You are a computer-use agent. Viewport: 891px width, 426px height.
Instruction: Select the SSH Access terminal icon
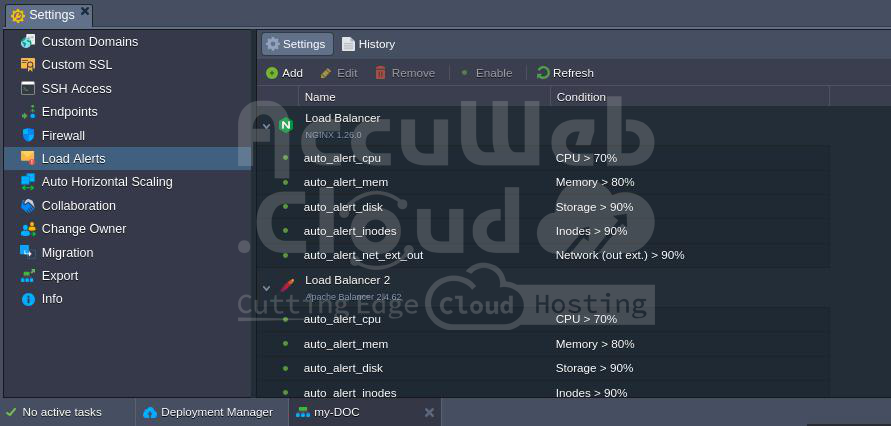click(28, 88)
